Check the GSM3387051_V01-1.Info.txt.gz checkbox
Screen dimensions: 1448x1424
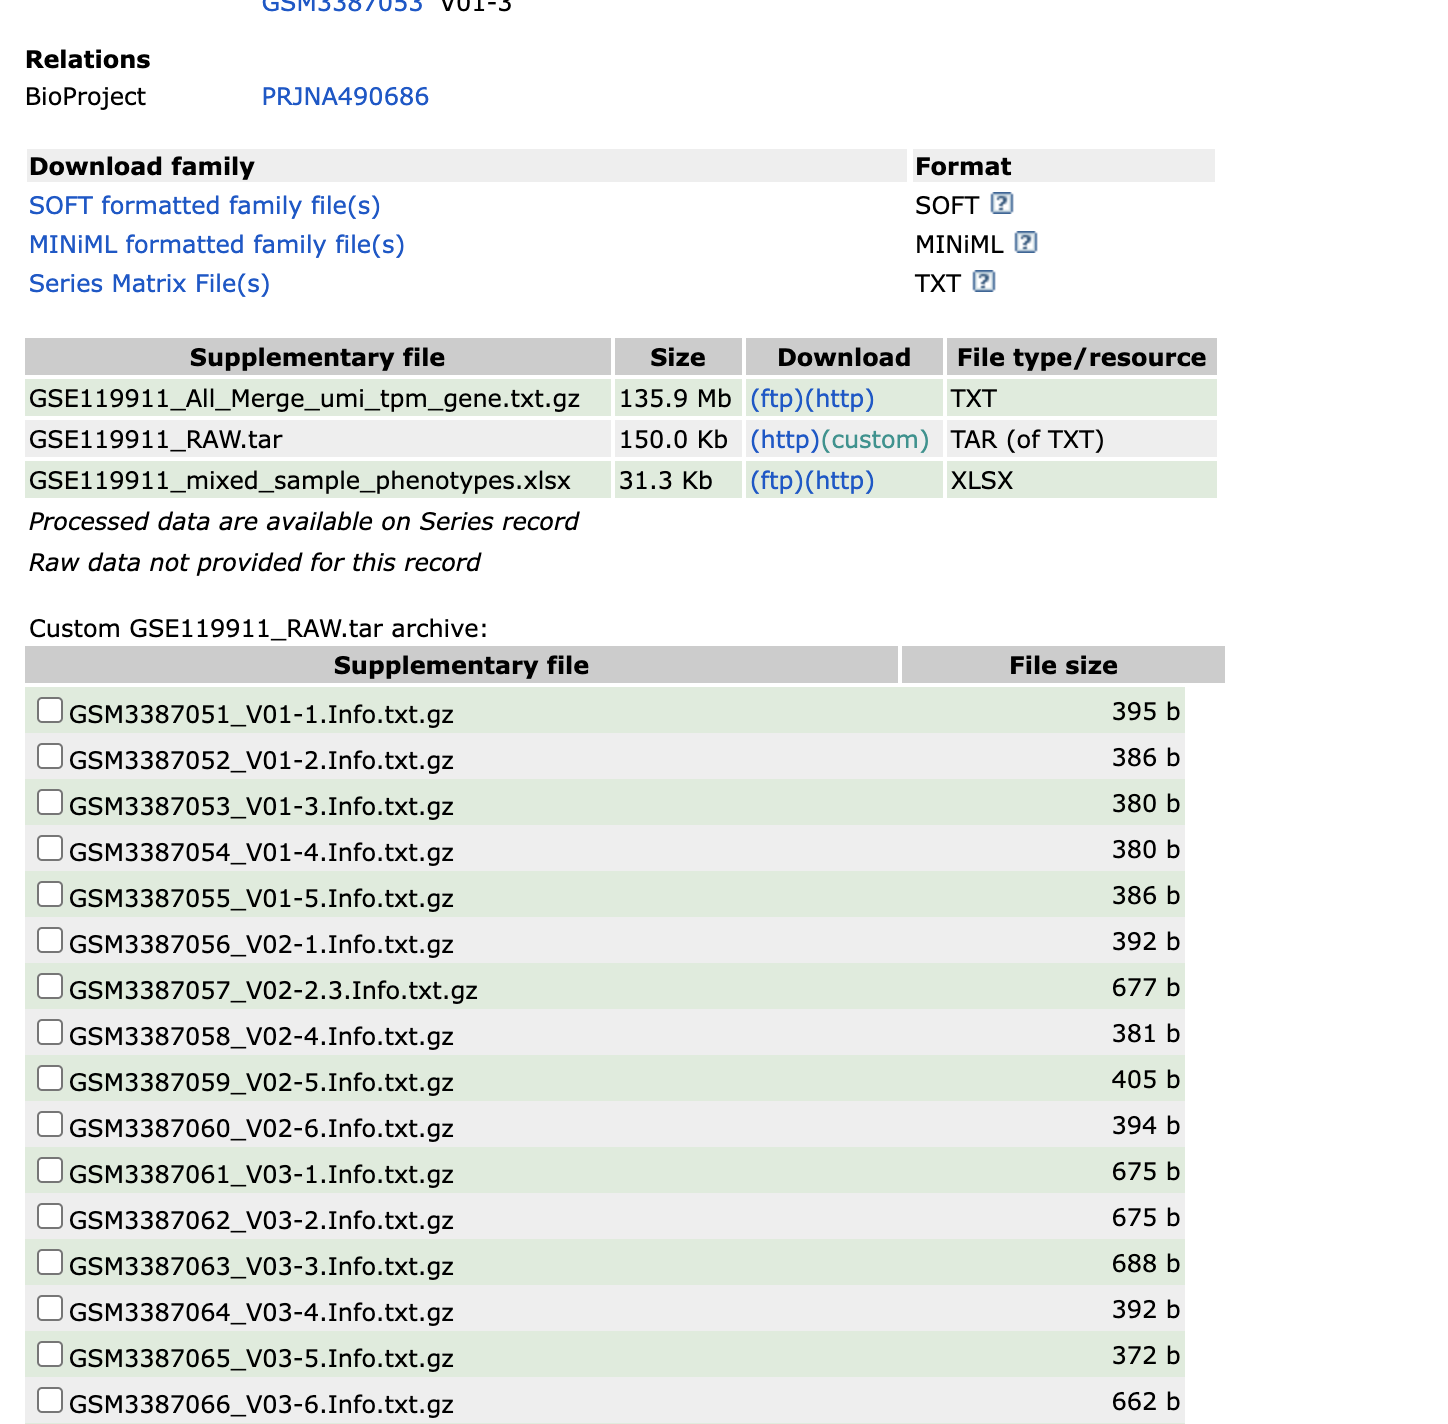click(50, 711)
